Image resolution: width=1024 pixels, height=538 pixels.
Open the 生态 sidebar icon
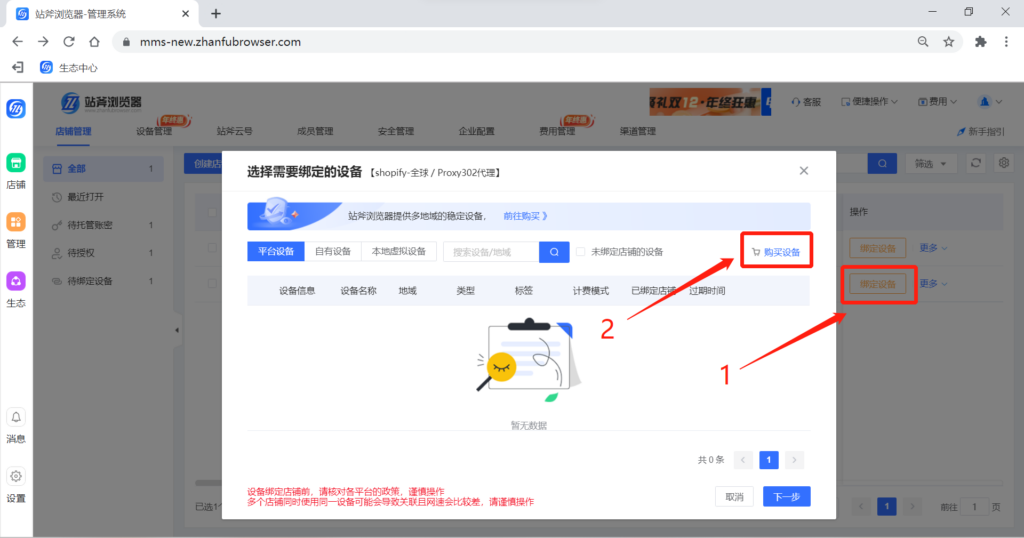[x=16, y=281]
